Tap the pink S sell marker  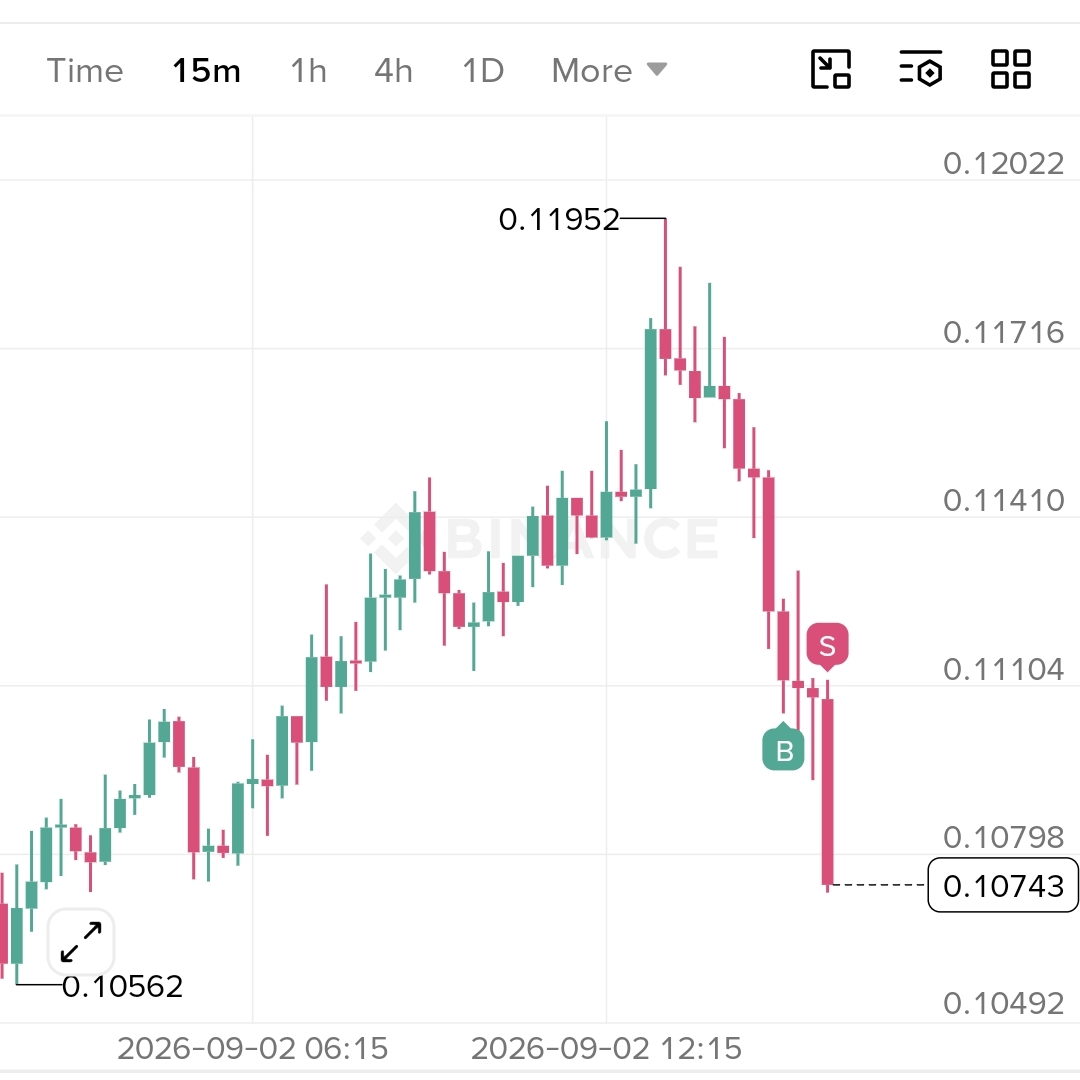tap(827, 647)
